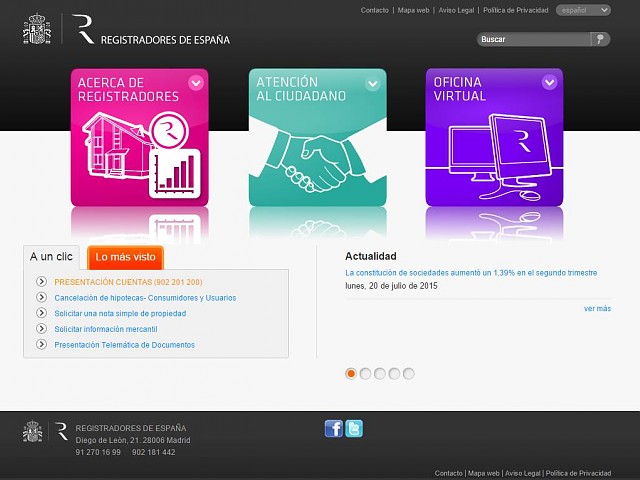Click the search magnifier button

pos(600,39)
